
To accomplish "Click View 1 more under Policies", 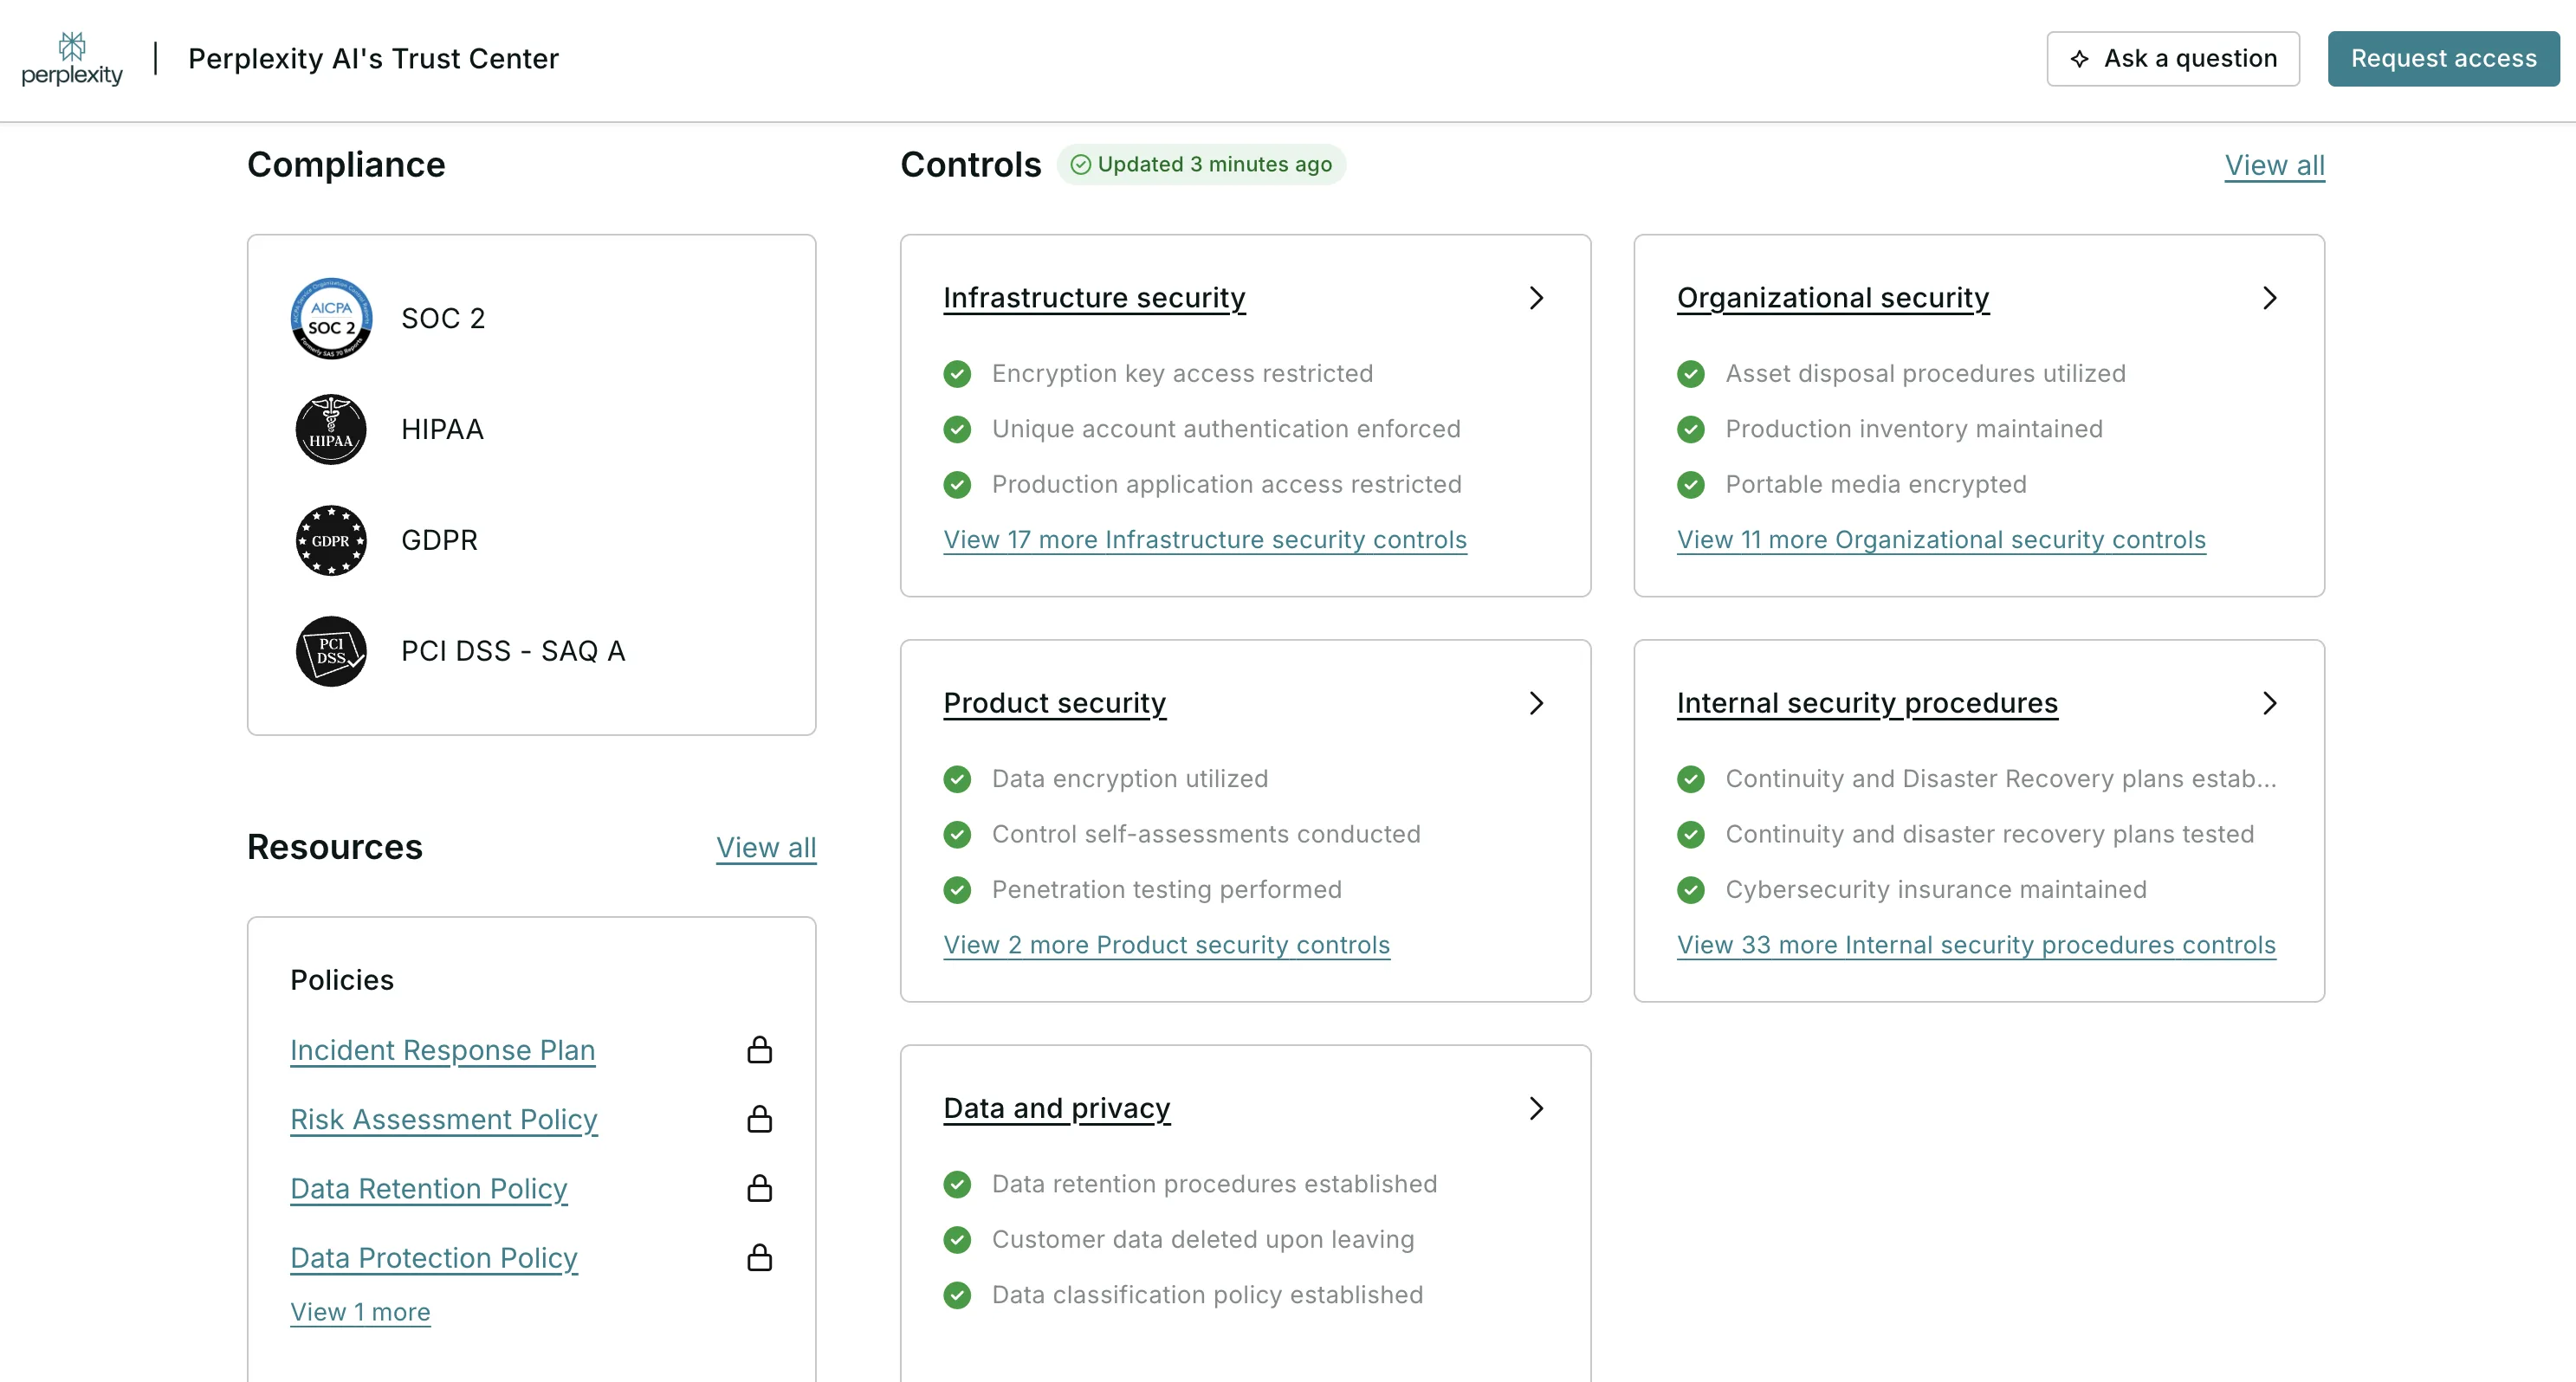I will click(360, 1312).
